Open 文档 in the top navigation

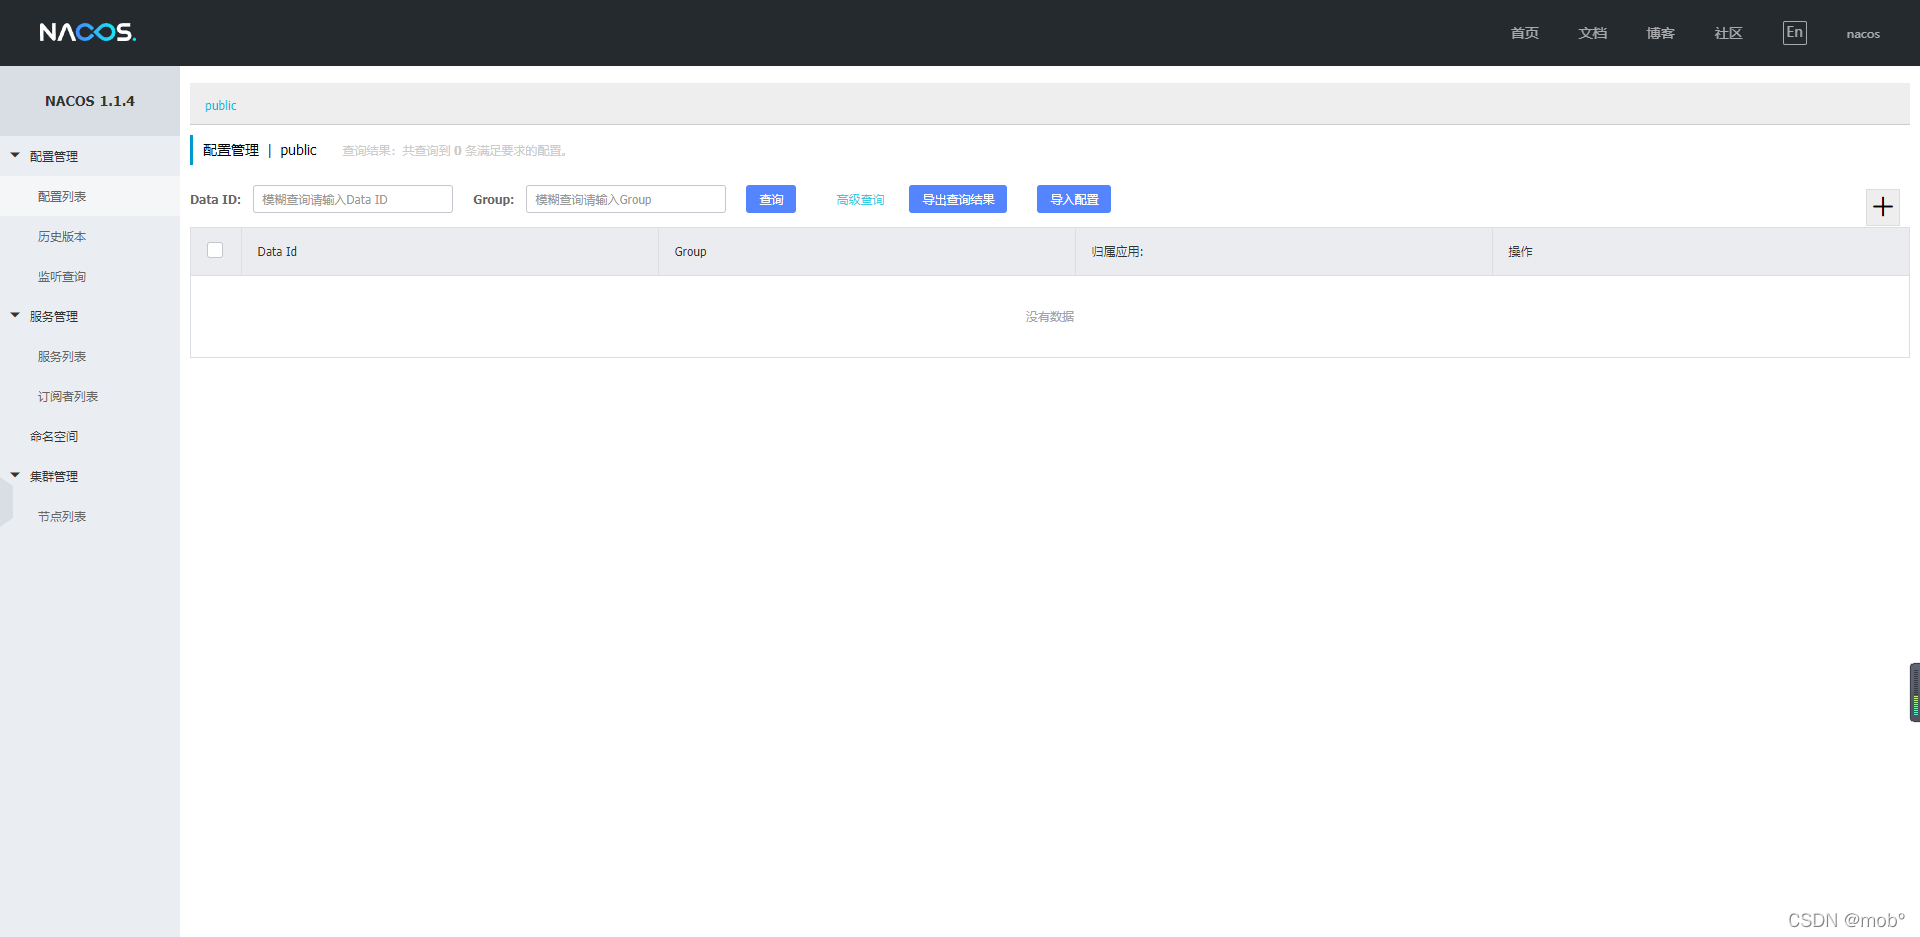pos(1593,33)
